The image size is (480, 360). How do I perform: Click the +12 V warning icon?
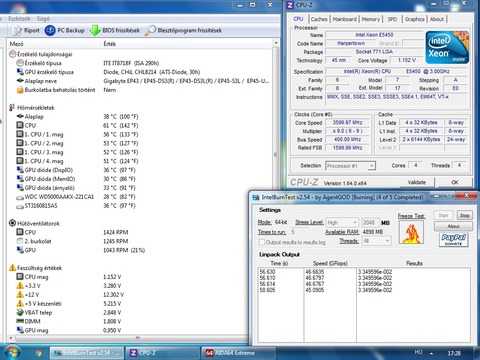tap(20, 295)
